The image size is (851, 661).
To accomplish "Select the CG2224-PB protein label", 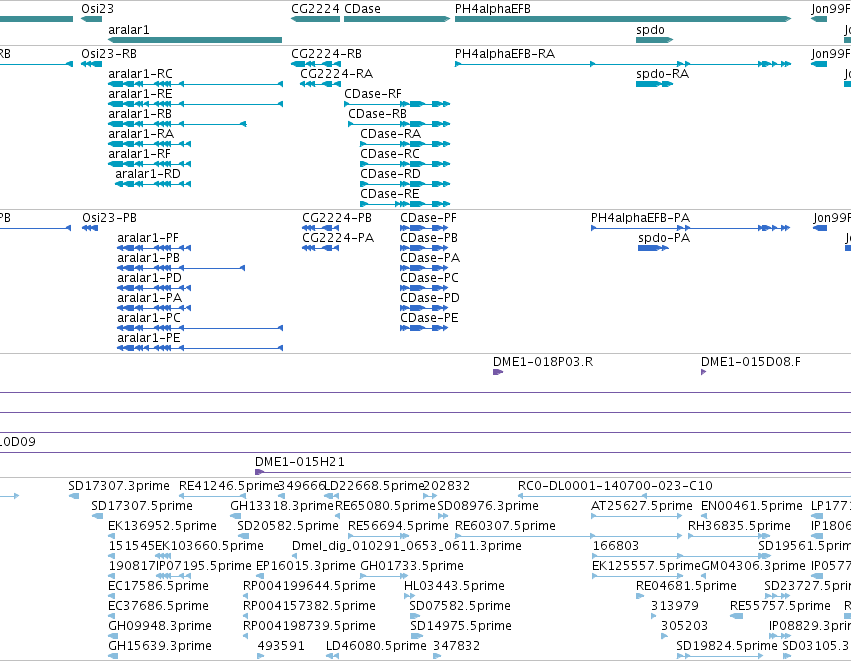I will click(336, 218).
